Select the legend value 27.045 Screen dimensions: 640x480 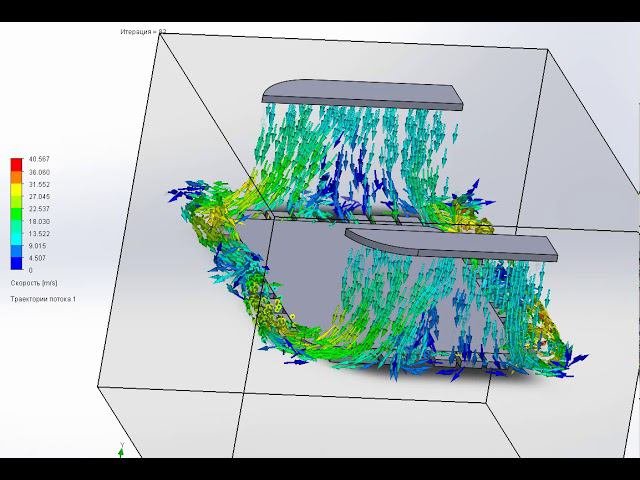click(39, 197)
